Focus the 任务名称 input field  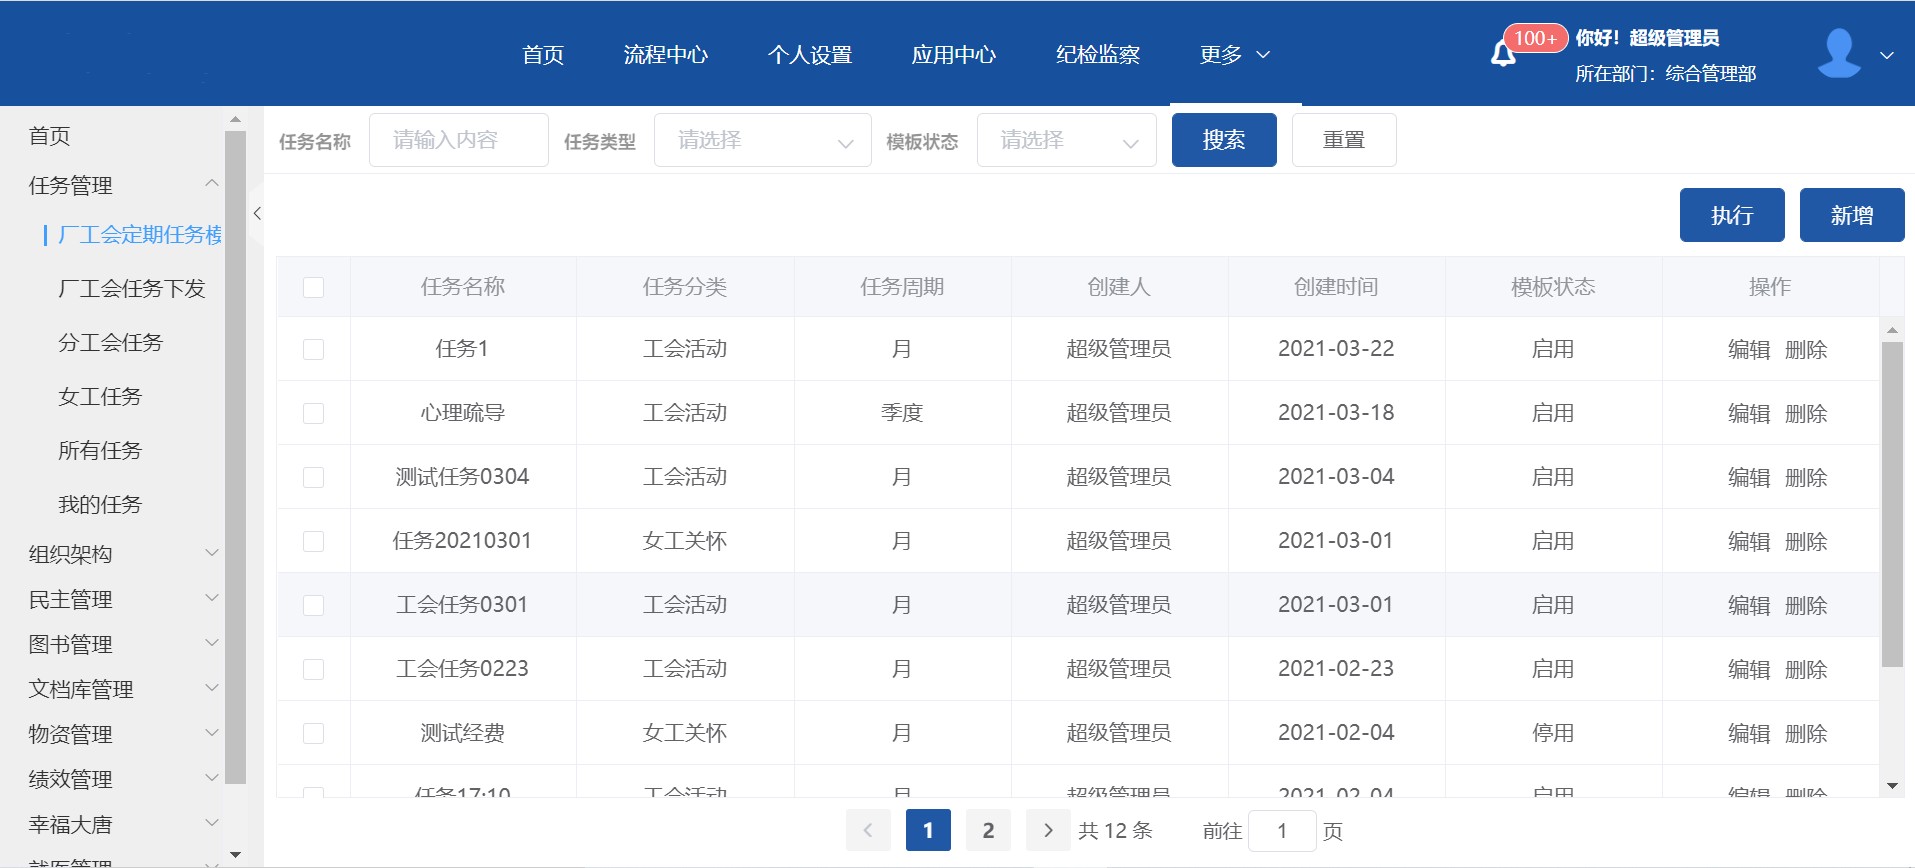pyautogui.click(x=458, y=140)
